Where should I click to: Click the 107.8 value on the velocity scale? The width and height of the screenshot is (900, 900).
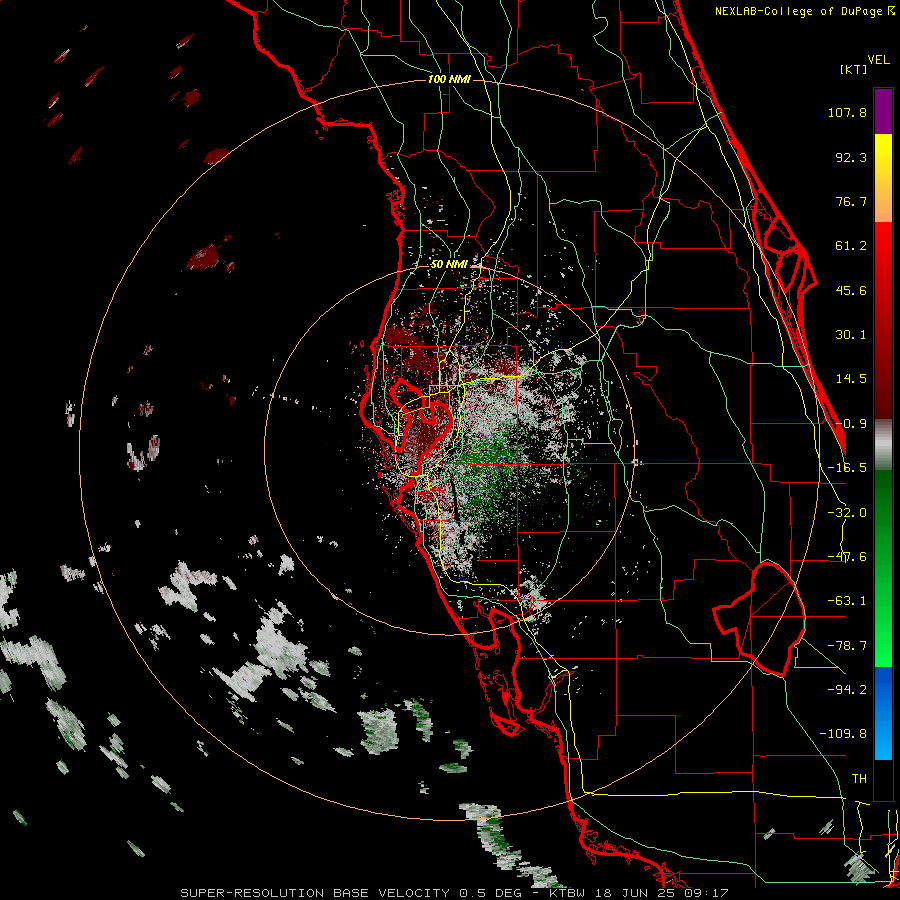tap(847, 112)
